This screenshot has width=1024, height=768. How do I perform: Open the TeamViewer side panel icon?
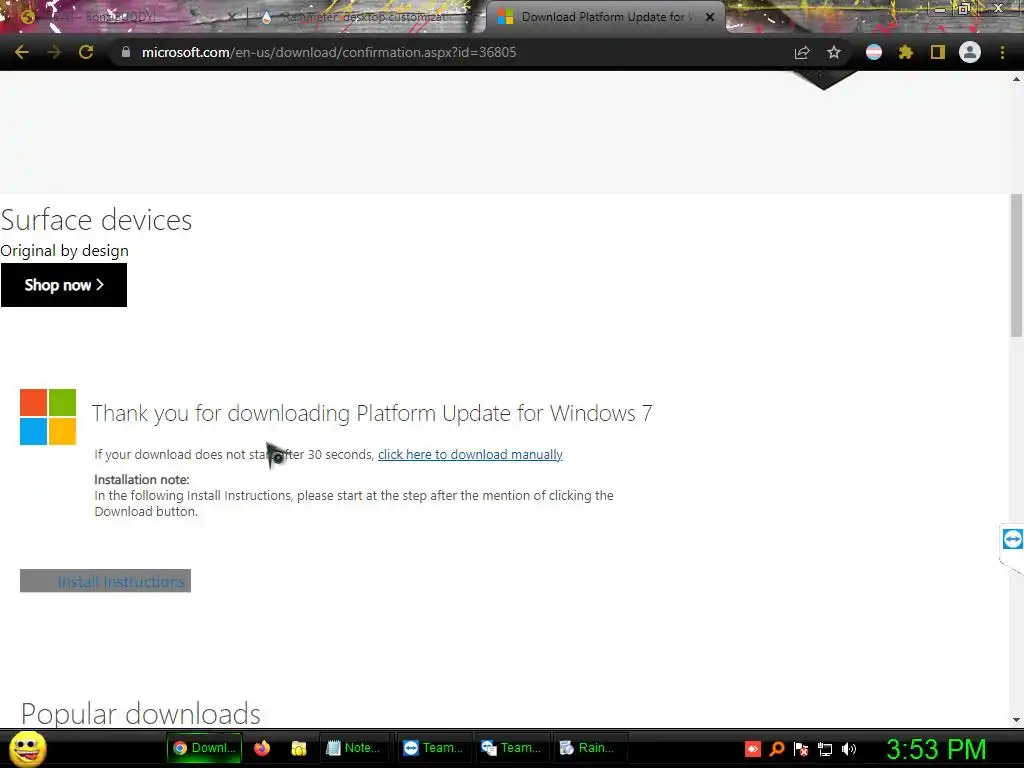(1012, 539)
